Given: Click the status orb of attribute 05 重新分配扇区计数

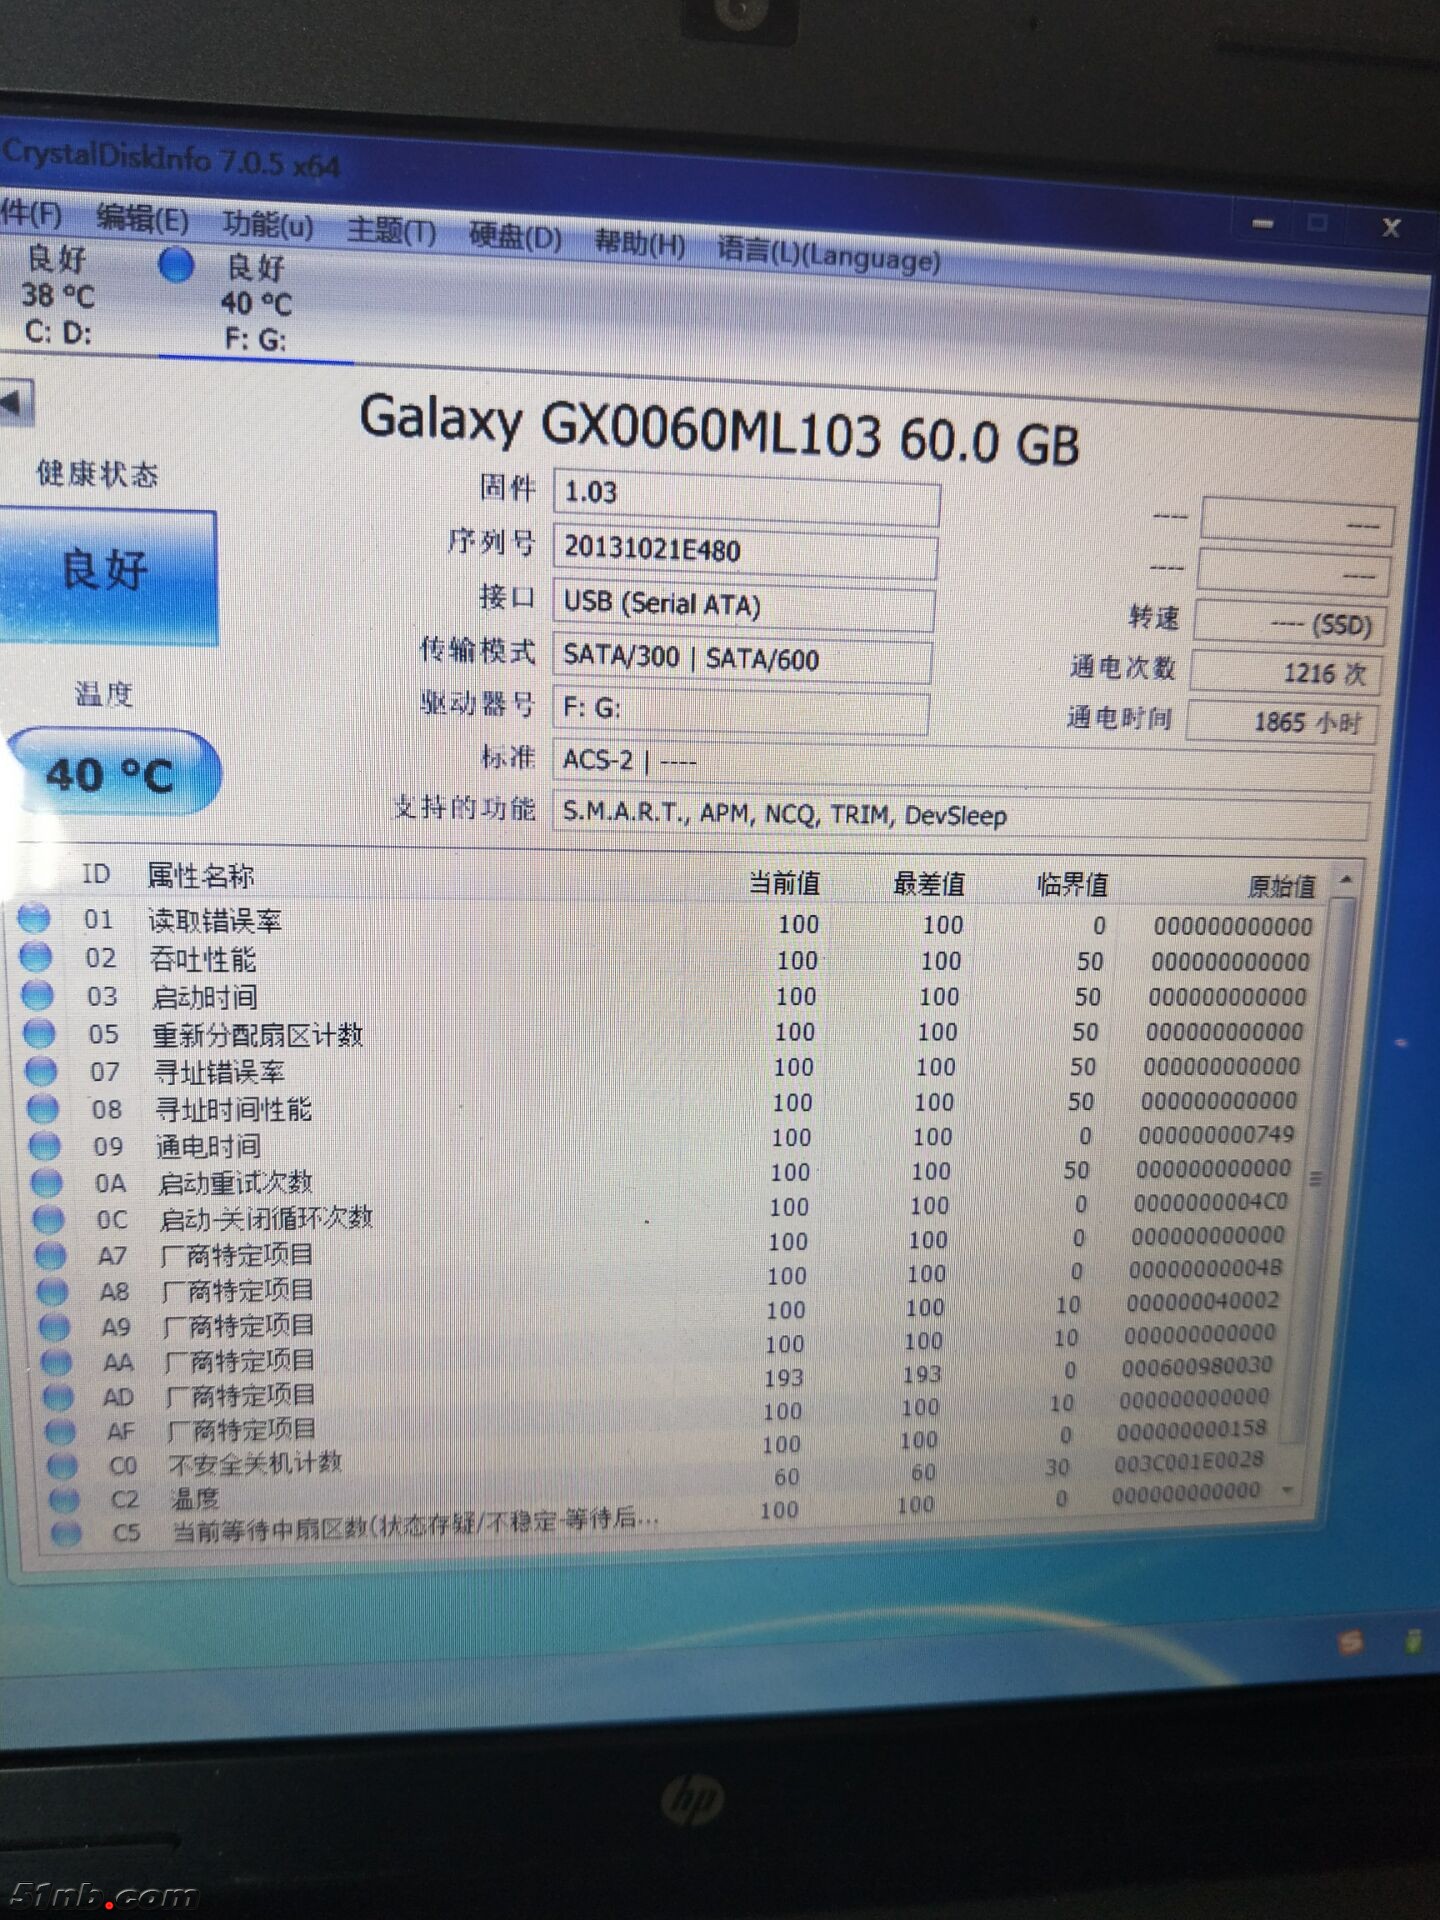Looking at the screenshot, I should pyautogui.click(x=40, y=1032).
